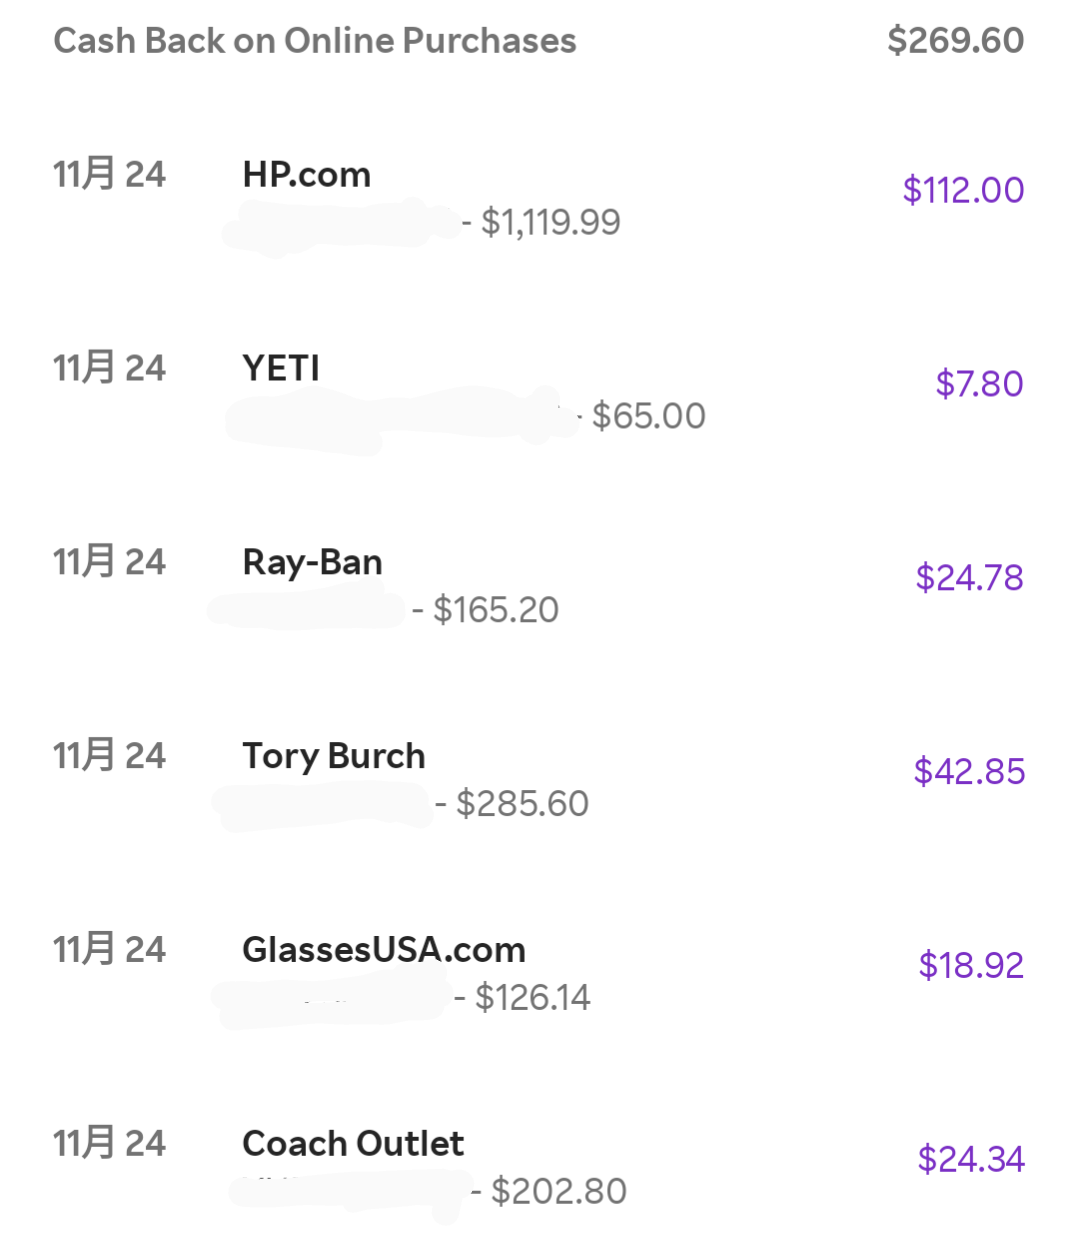Select the Cash Back on Online Purchases heading

tap(315, 41)
